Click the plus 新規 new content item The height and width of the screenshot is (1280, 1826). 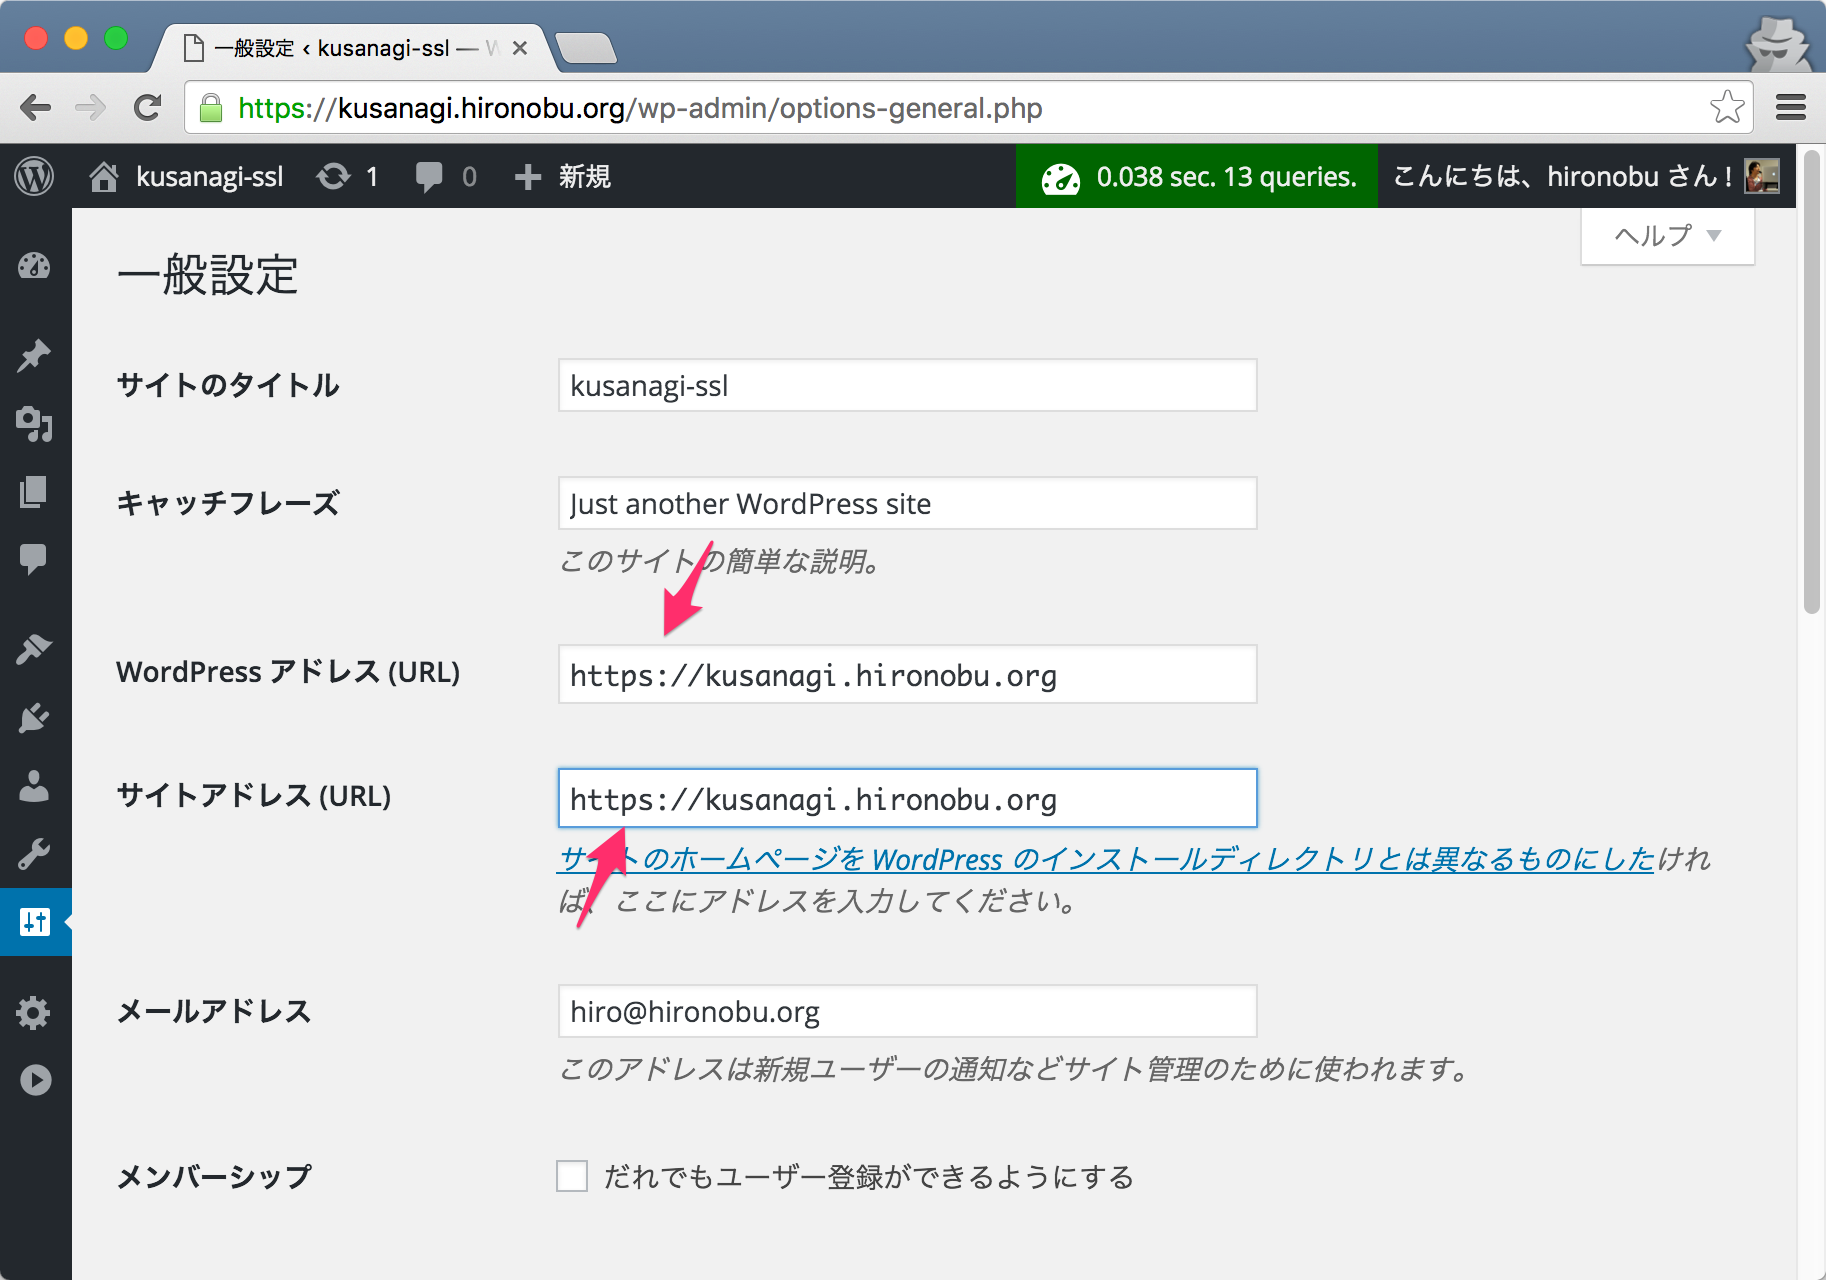562,177
